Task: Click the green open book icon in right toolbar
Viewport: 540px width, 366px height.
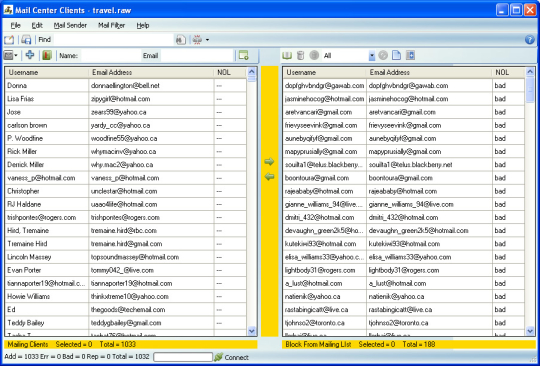Action: tap(287, 55)
